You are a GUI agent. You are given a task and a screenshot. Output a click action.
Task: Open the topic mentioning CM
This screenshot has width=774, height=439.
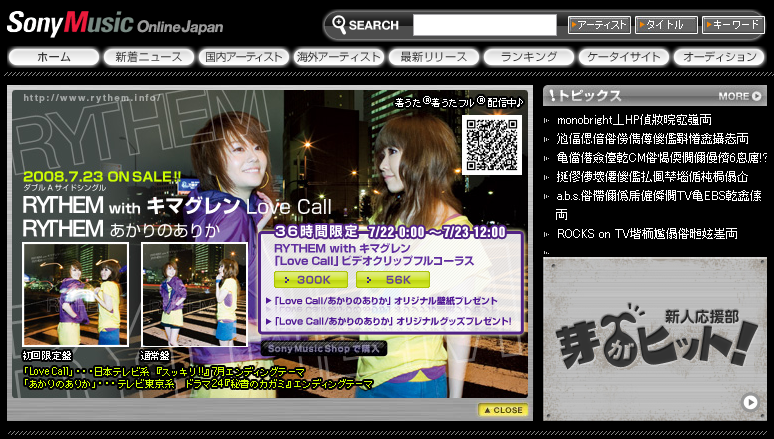661,158
